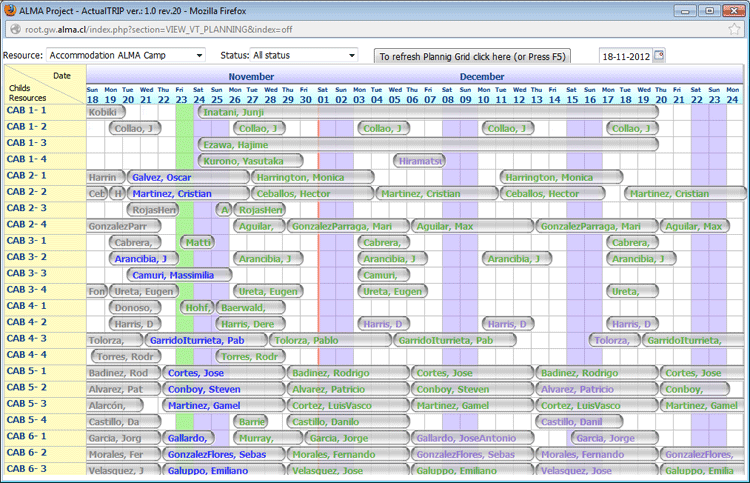Screen dimensions: 750x483
Task: Open the calendar date picker icon
Action: click(x=659, y=55)
